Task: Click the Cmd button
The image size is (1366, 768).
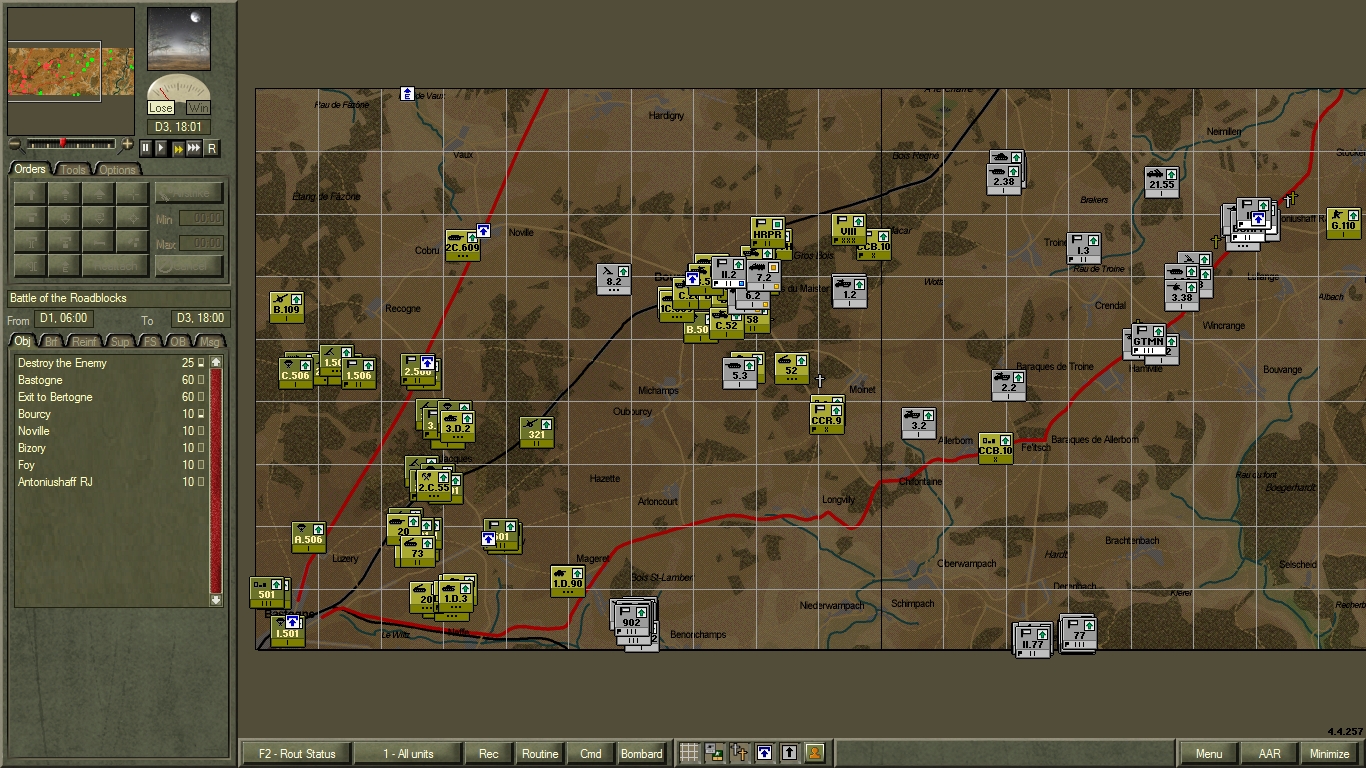Action: coord(591,753)
